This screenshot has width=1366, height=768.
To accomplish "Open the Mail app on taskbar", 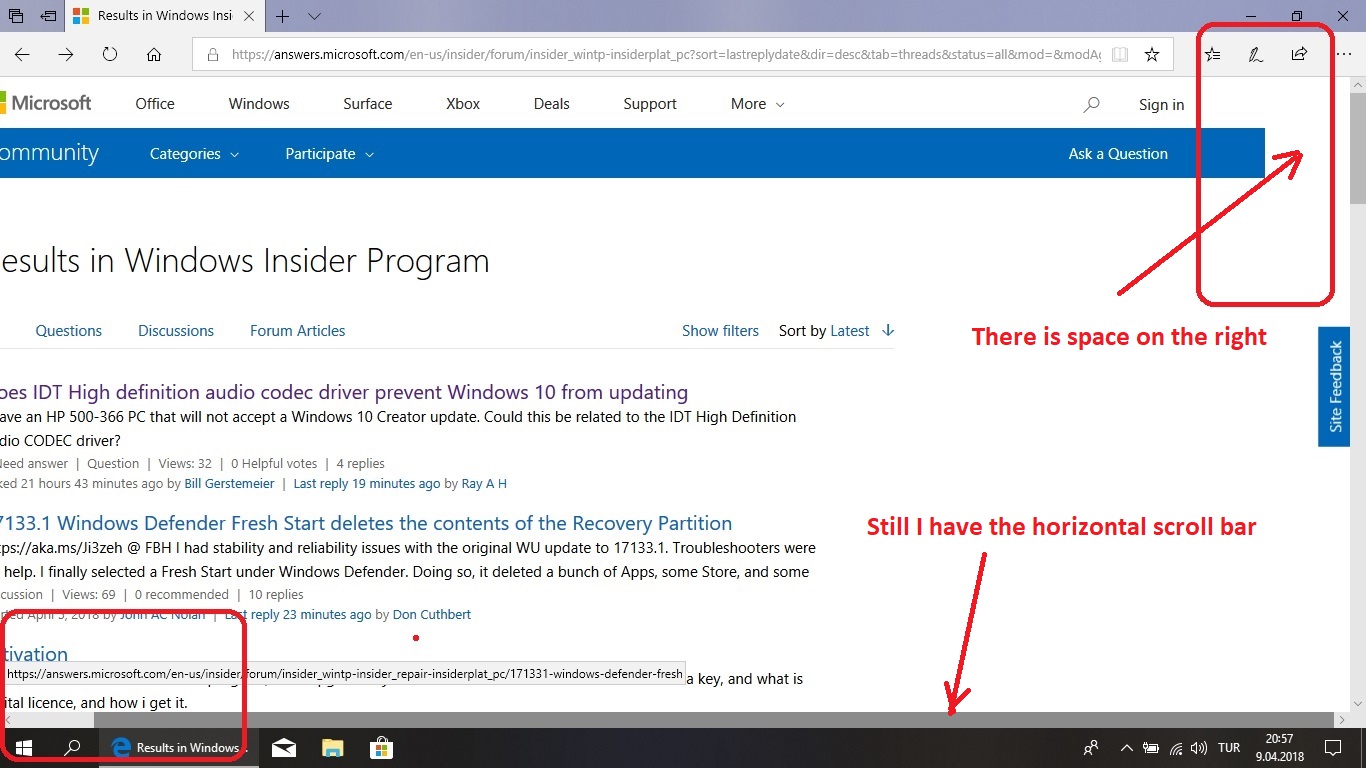I will 284,747.
